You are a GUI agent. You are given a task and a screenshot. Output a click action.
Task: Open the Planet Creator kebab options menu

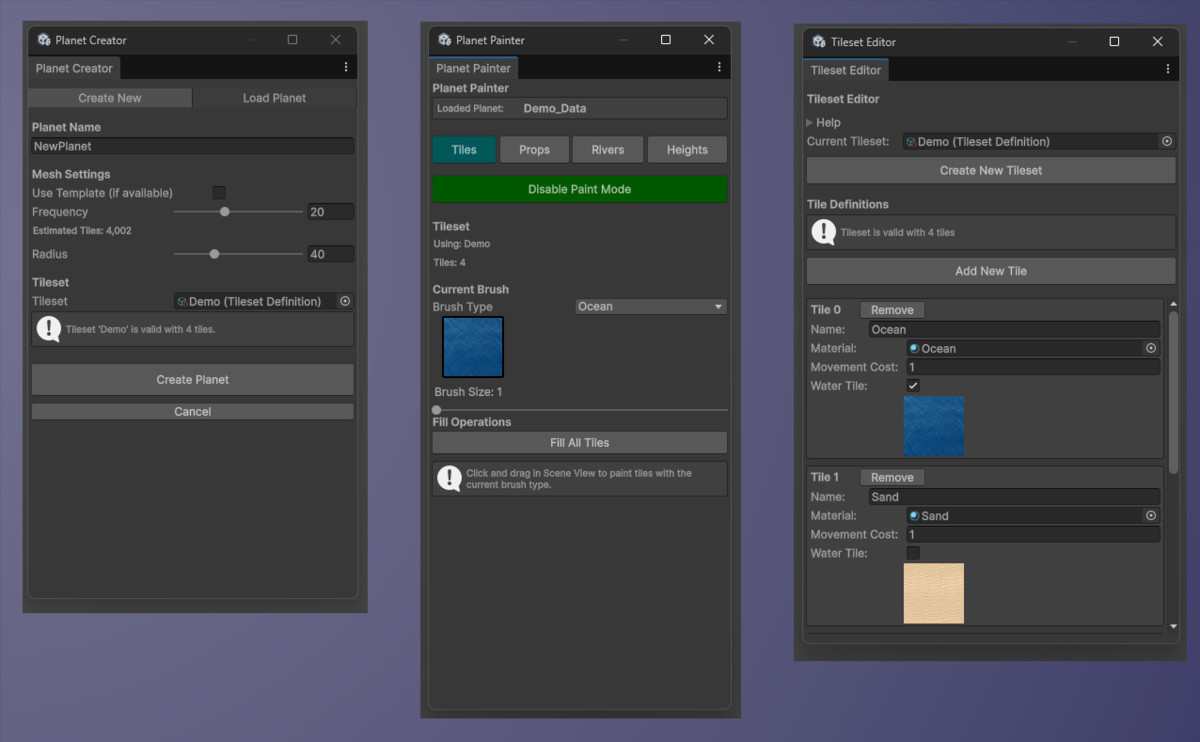tap(346, 67)
